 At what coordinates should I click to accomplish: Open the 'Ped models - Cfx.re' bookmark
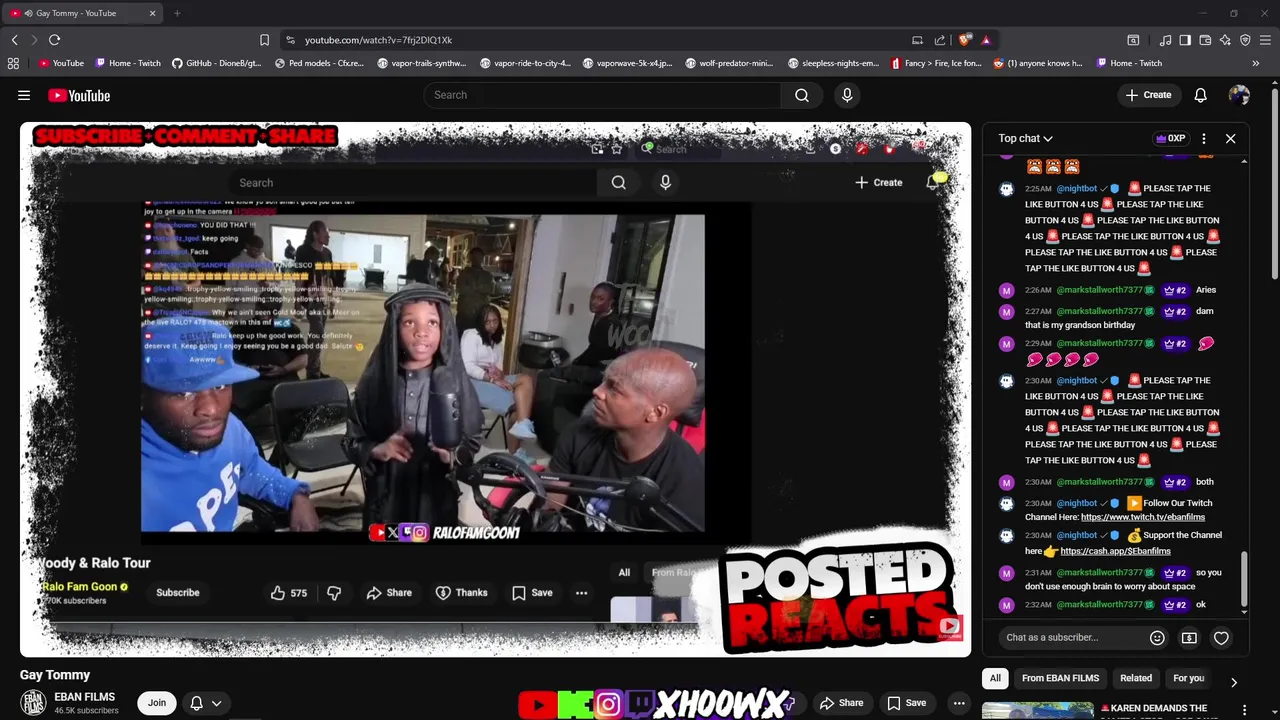tap(318, 63)
